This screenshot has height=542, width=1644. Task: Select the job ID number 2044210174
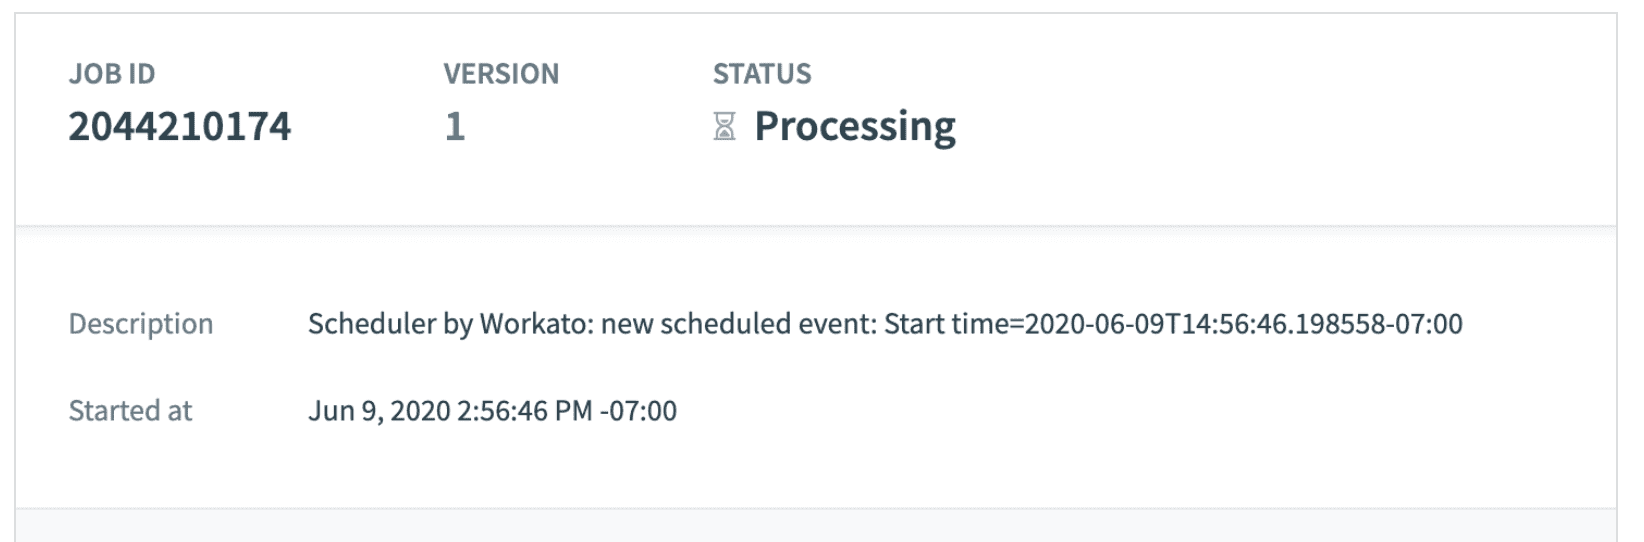(180, 127)
